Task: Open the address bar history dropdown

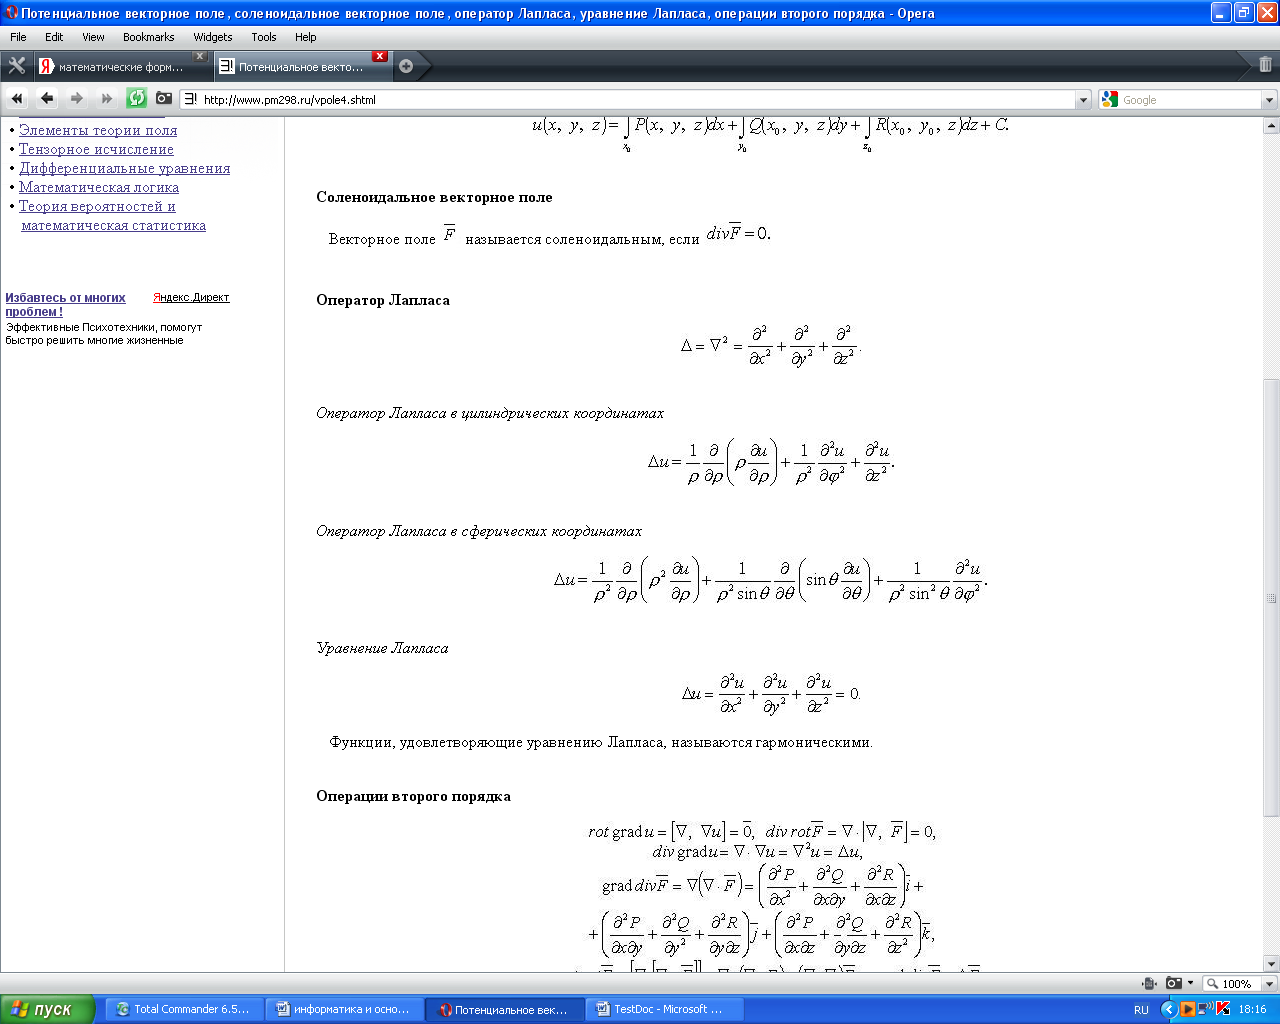Action: tap(1083, 100)
